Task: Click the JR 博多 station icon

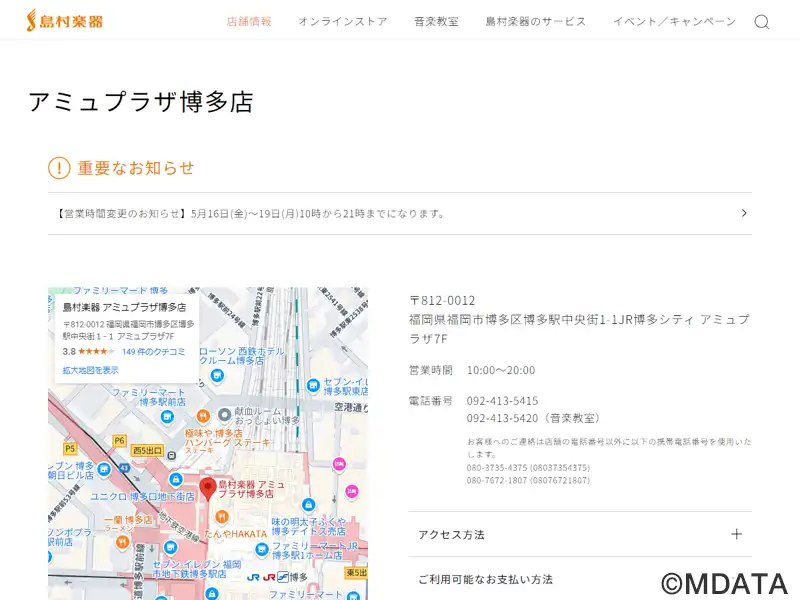Action: 269,578
